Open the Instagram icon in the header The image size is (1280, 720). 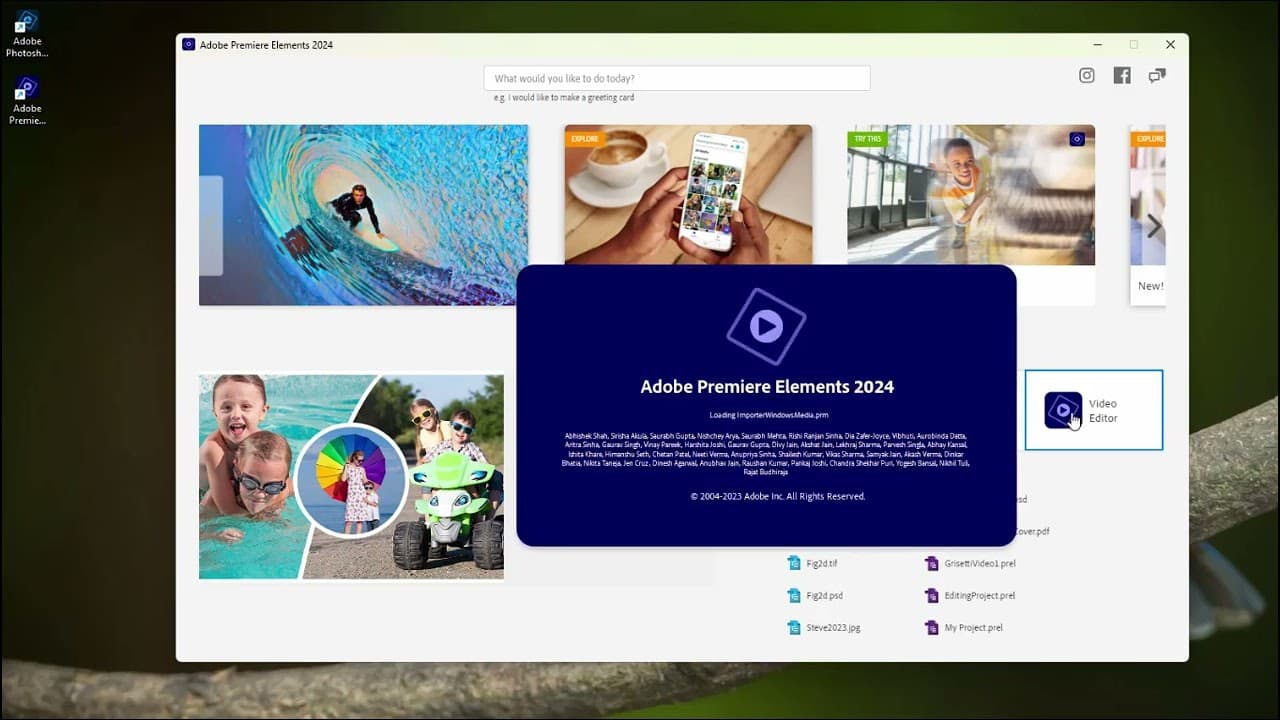point(1087,75)
